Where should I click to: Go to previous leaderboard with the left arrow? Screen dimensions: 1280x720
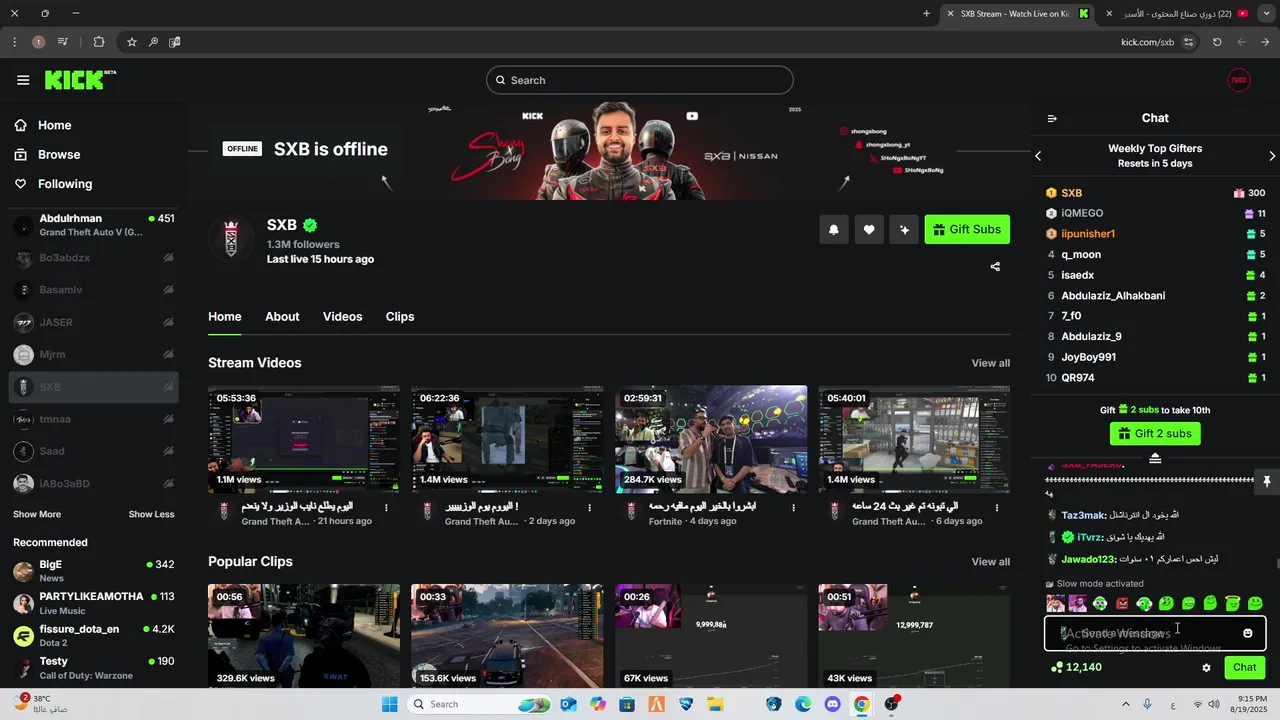pos(1038,156)
